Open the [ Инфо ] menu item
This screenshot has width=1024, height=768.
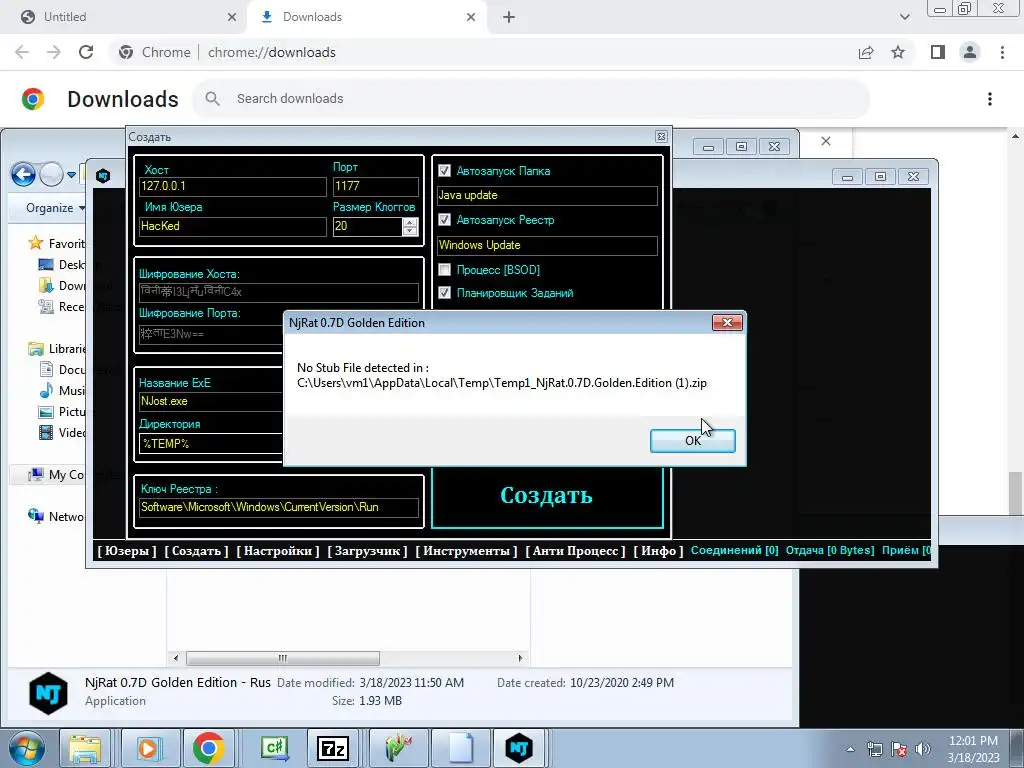pyautogui.click(x=658, y=551)
